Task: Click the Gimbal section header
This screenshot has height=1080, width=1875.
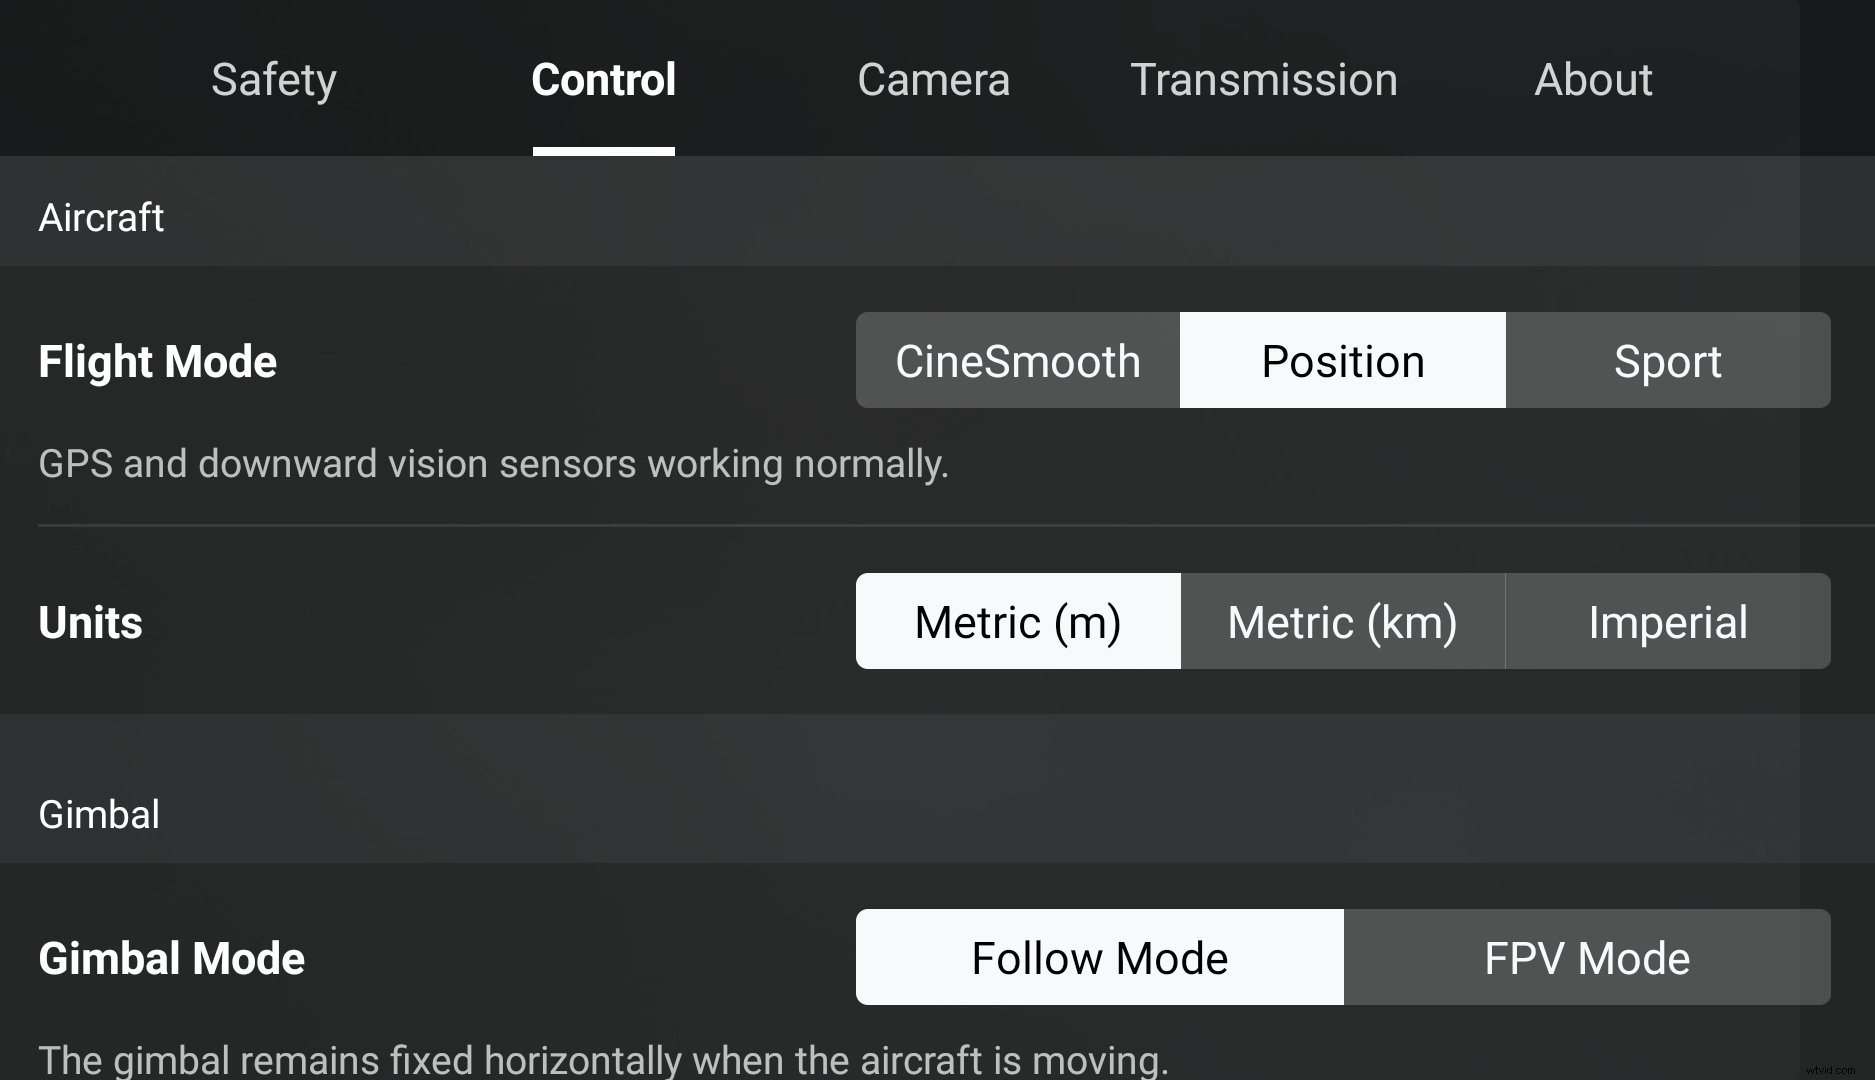Action: click(x=99, y=814)
